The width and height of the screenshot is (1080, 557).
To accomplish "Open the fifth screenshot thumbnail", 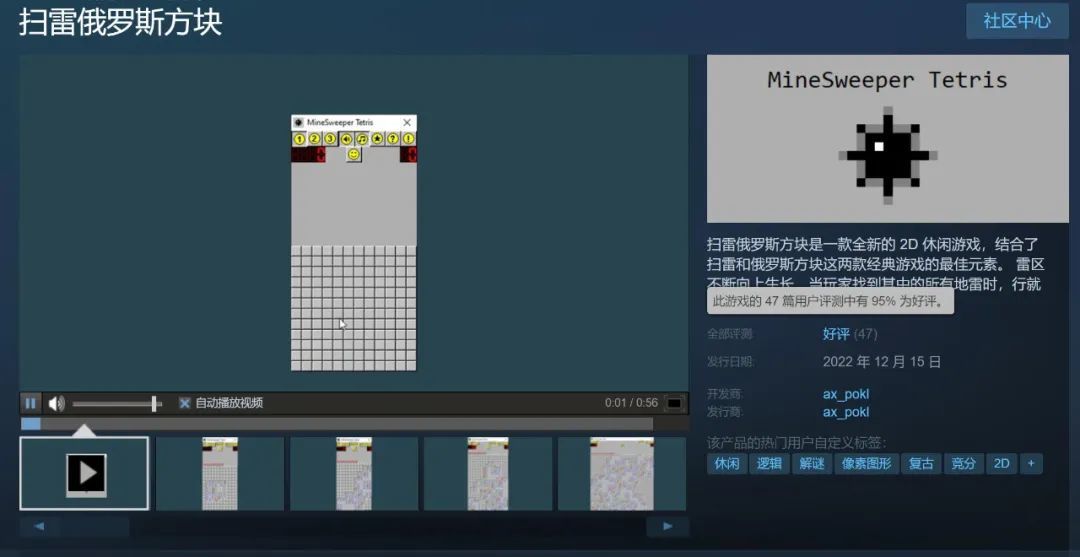I will click(622, 474).
